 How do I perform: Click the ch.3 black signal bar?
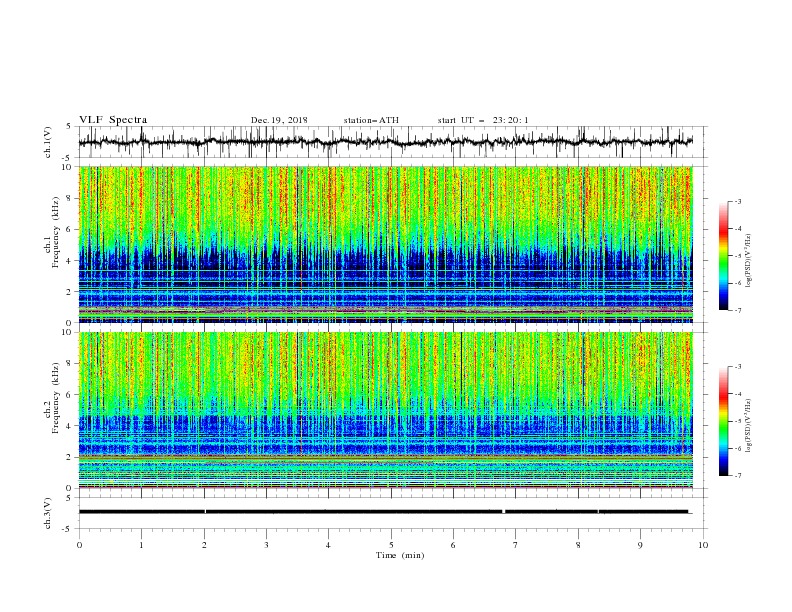[x=384, y=512]
